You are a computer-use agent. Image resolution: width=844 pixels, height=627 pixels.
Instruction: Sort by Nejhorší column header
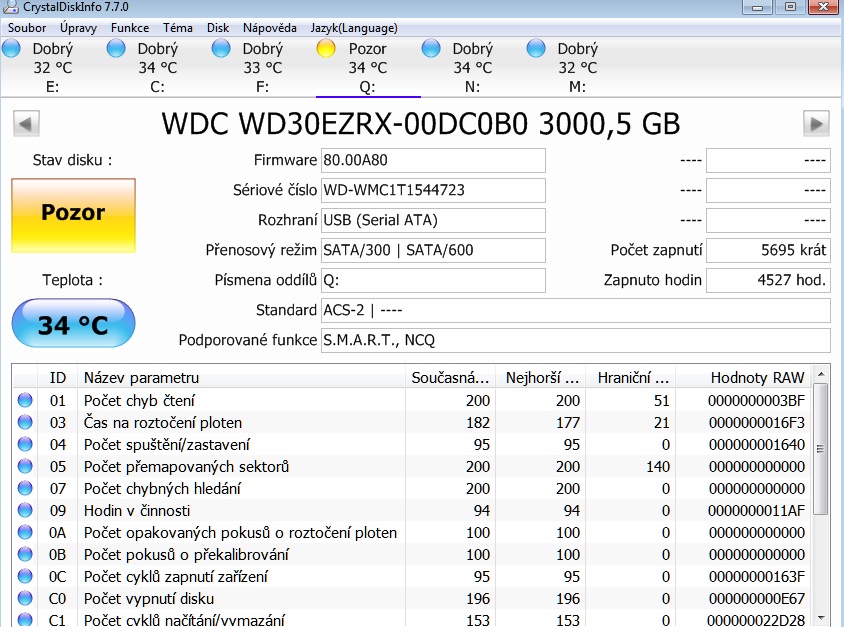(540, 378)
